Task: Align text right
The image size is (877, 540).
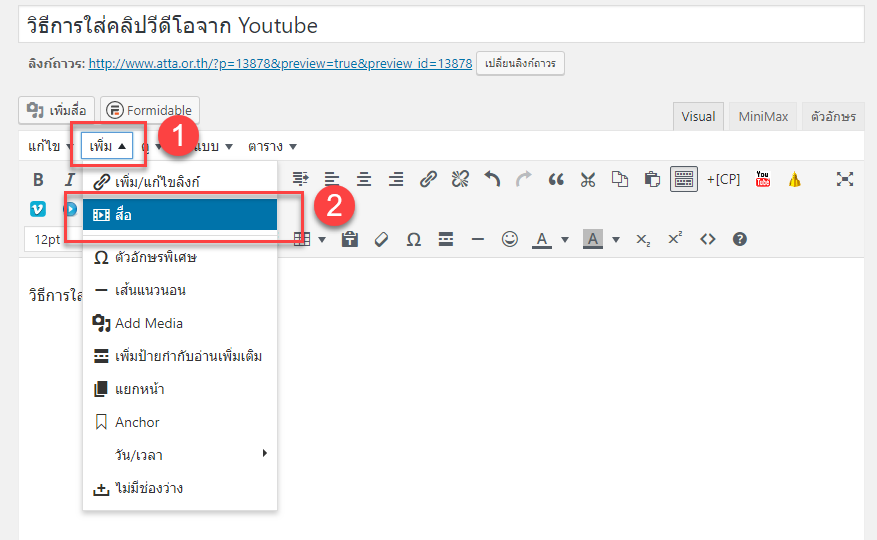Action: 396,179
